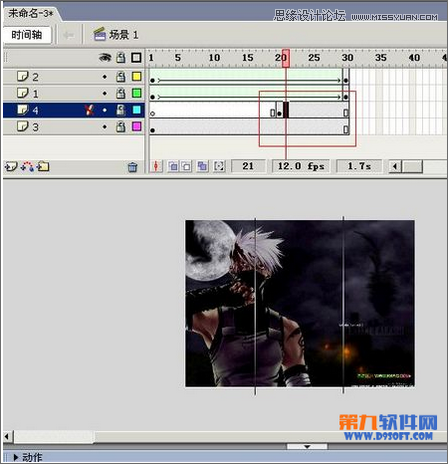Switch to the 未命名-3* document tab
This screenshot has height=464, width=448.
(31, 14)
